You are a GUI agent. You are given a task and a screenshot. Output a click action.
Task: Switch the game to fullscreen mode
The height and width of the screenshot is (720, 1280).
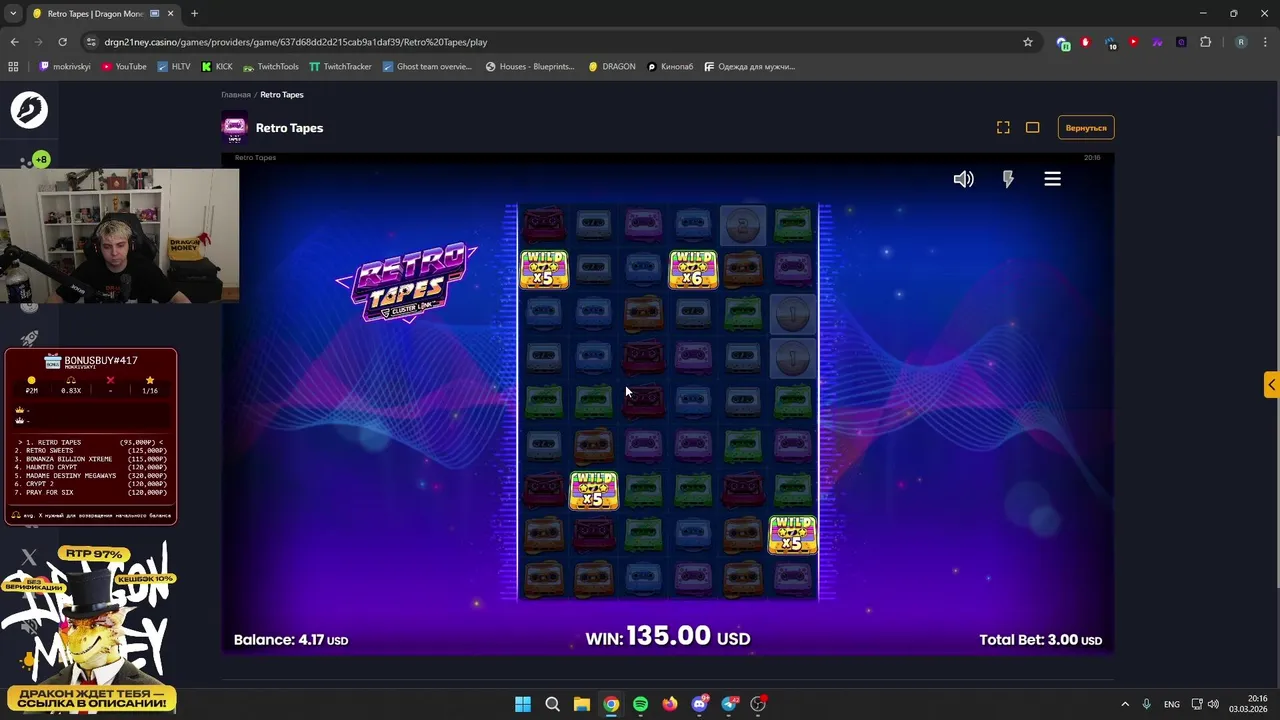[x=1003, y=127]
